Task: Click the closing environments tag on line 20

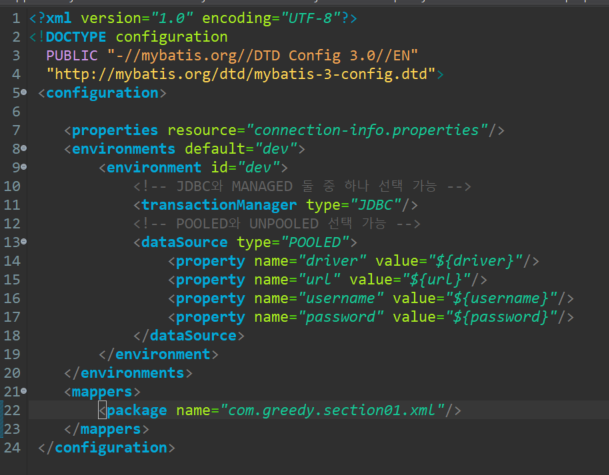Action: pos(128,373)
